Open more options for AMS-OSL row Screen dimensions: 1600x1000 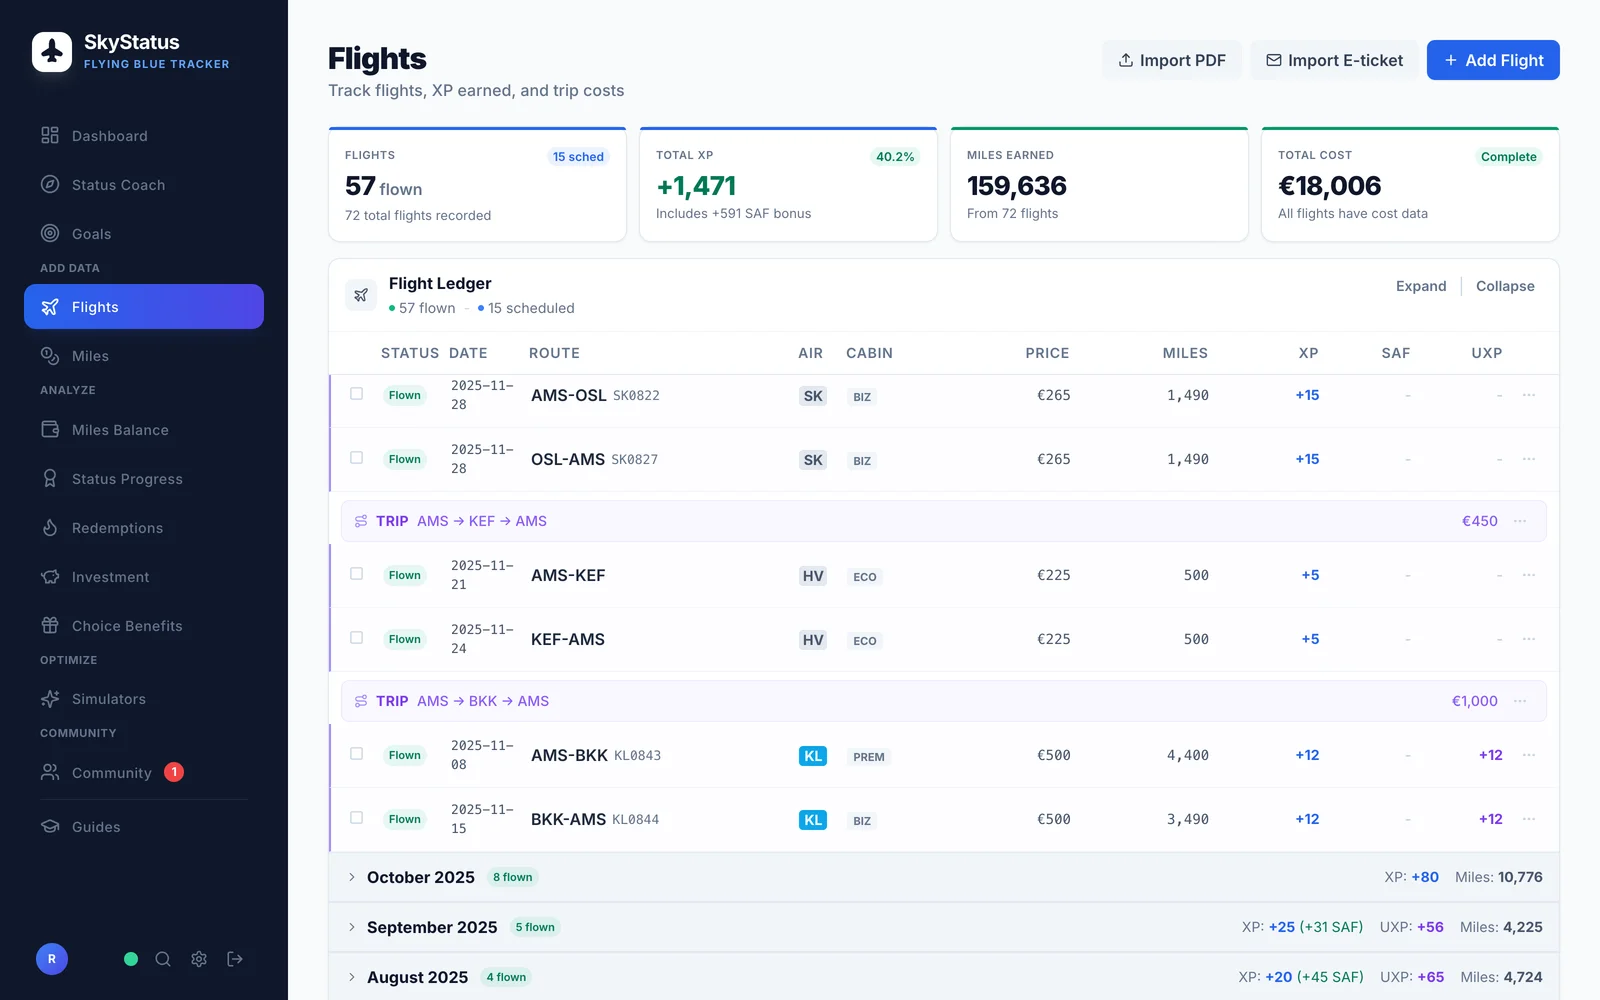pyautogui.click(x=1529, y=395)
